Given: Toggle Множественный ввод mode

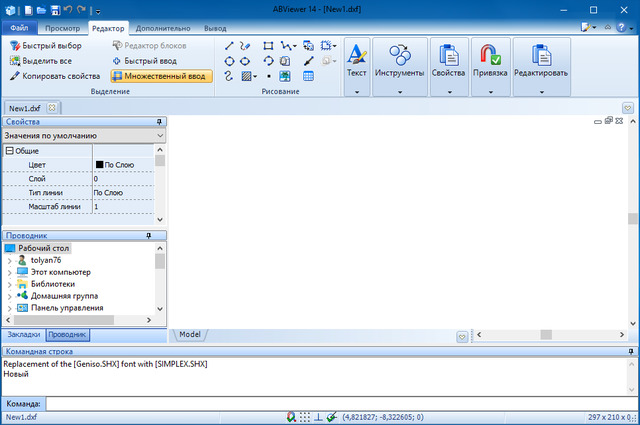Looking at the screenshot, I should click(161, 75).
